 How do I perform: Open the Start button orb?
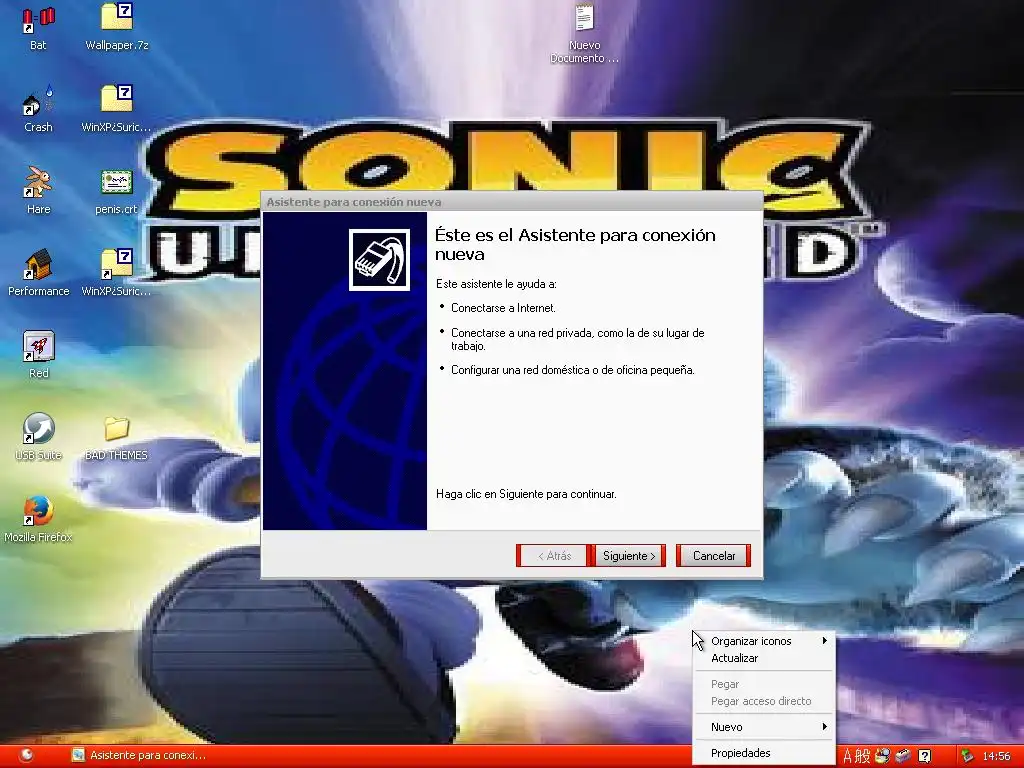click(26, 756)
